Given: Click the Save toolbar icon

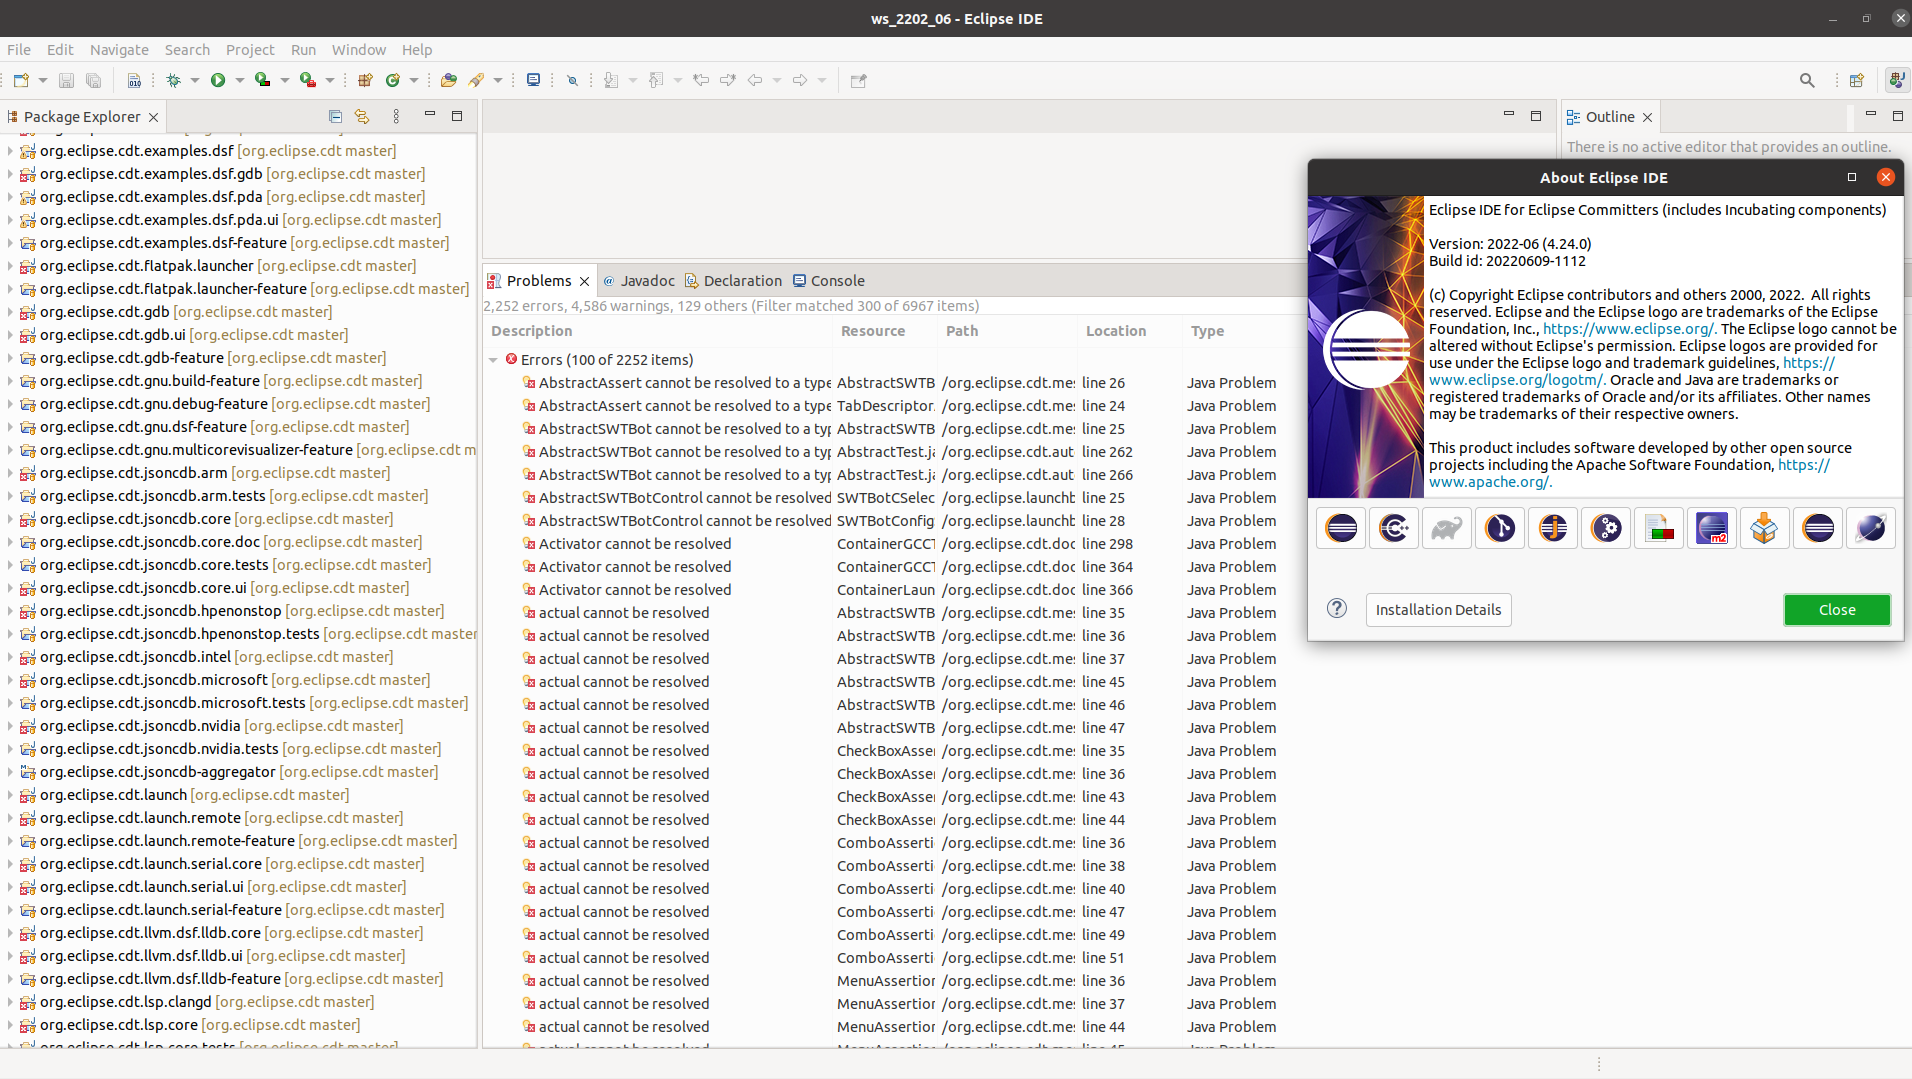Looking at the screenshot, I should tap(66, 80).
